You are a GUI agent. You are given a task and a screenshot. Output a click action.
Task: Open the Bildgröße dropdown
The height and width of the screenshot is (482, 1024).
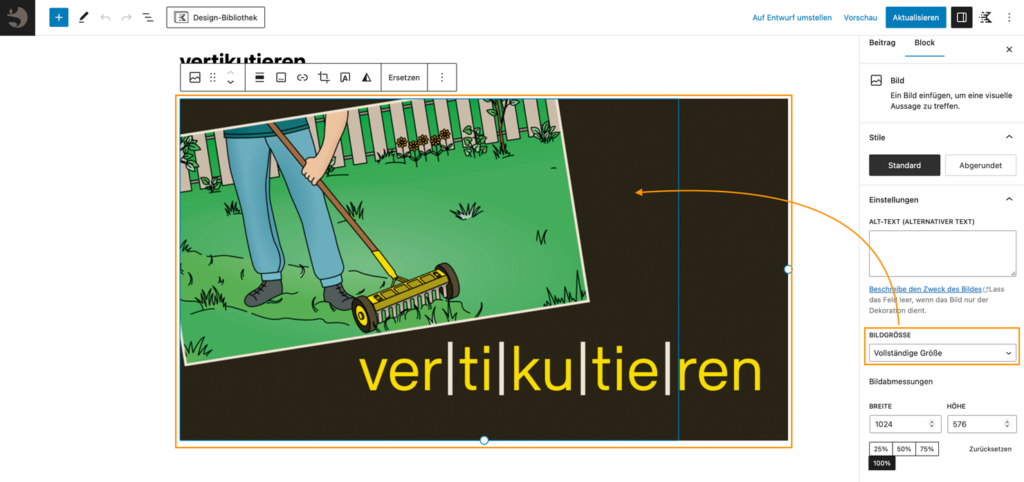click(x=942, y=353)
